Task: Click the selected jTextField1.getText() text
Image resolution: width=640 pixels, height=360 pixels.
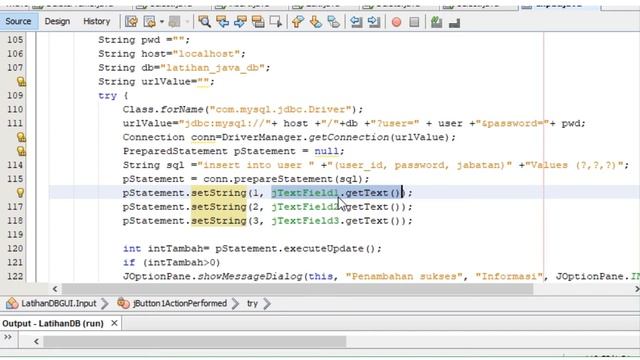Action: 337,193
